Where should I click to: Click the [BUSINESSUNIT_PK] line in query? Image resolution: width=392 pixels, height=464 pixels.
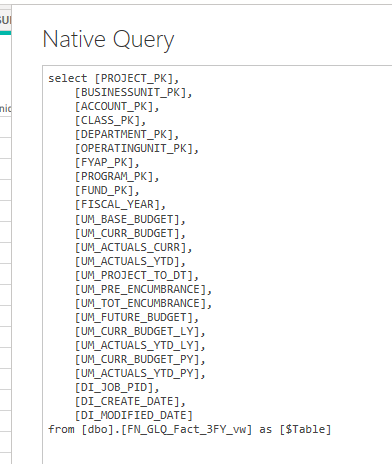(133, 93)
